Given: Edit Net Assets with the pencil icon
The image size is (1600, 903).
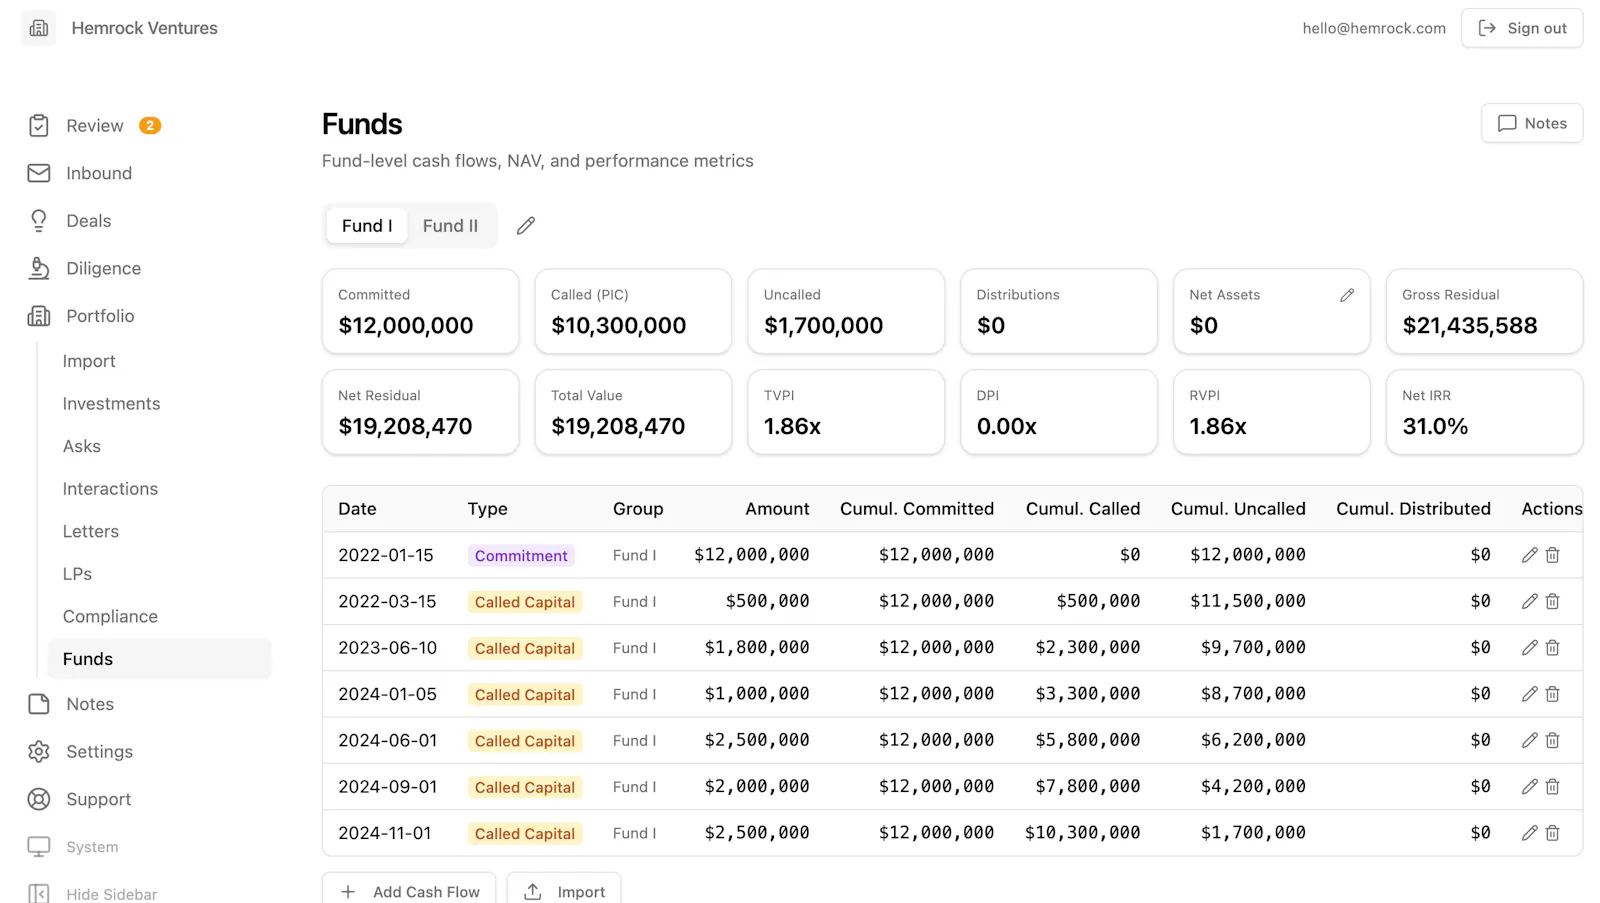Looking at the screenshot, I should [1347, 295].
